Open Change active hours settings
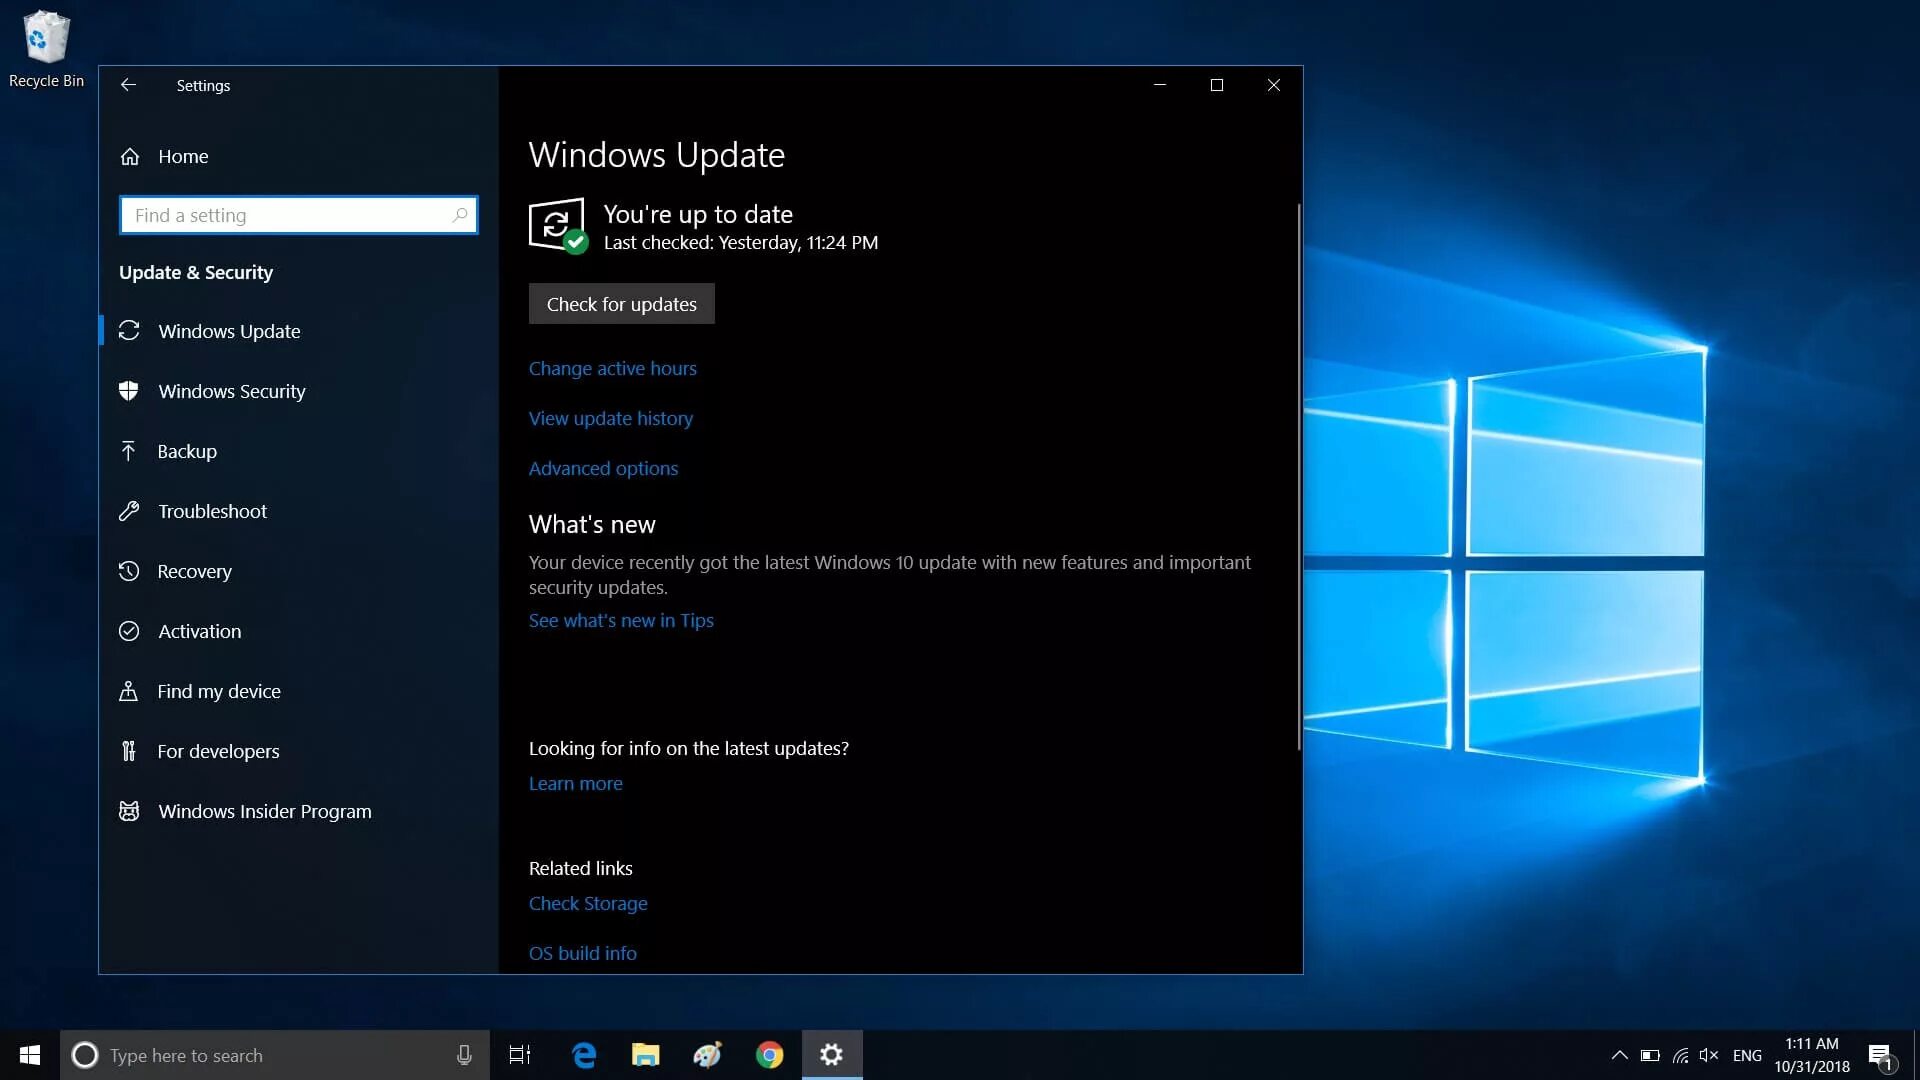Screen dimensions: 1920x1080 point(612,368)
